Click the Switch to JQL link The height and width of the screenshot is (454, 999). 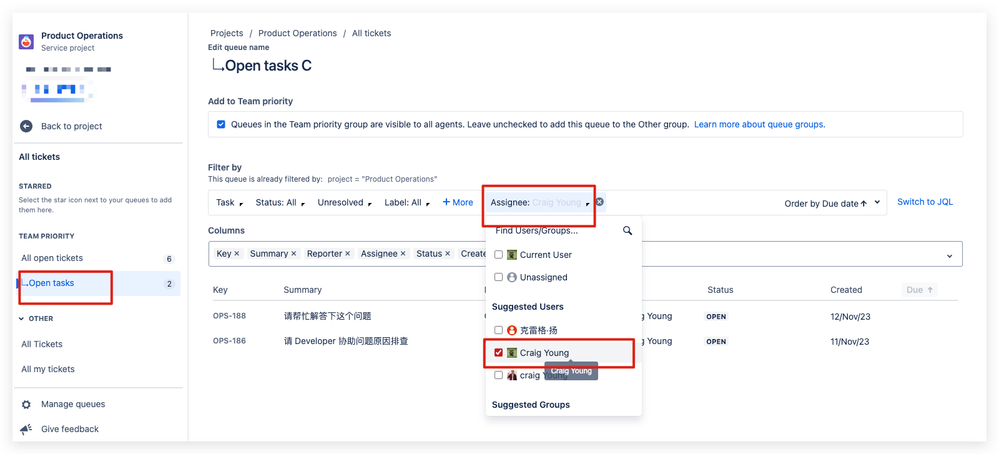pyautogui.click(x=925, y=202)
